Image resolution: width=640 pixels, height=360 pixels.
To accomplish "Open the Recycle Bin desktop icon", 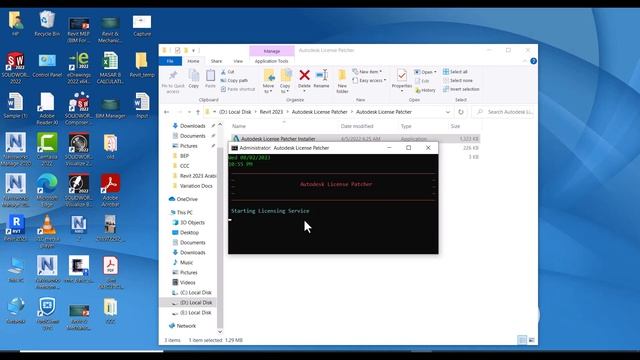I will pos(47,24).
